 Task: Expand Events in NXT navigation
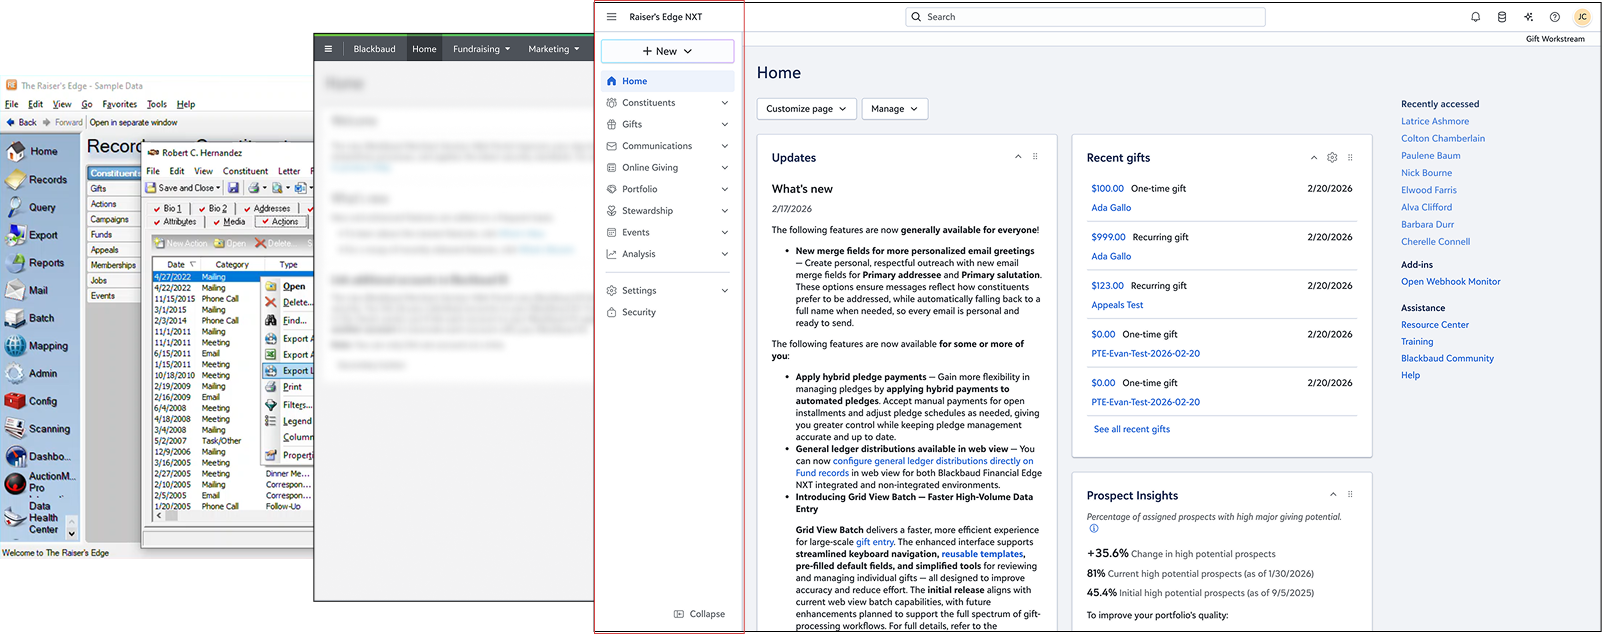(x=725, y=233)
